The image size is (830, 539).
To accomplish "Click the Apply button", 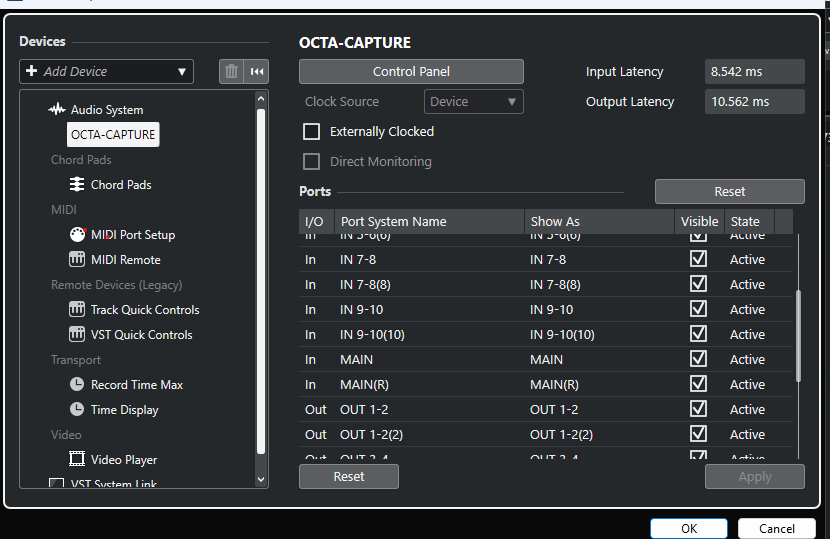I will tap(755, 477).
